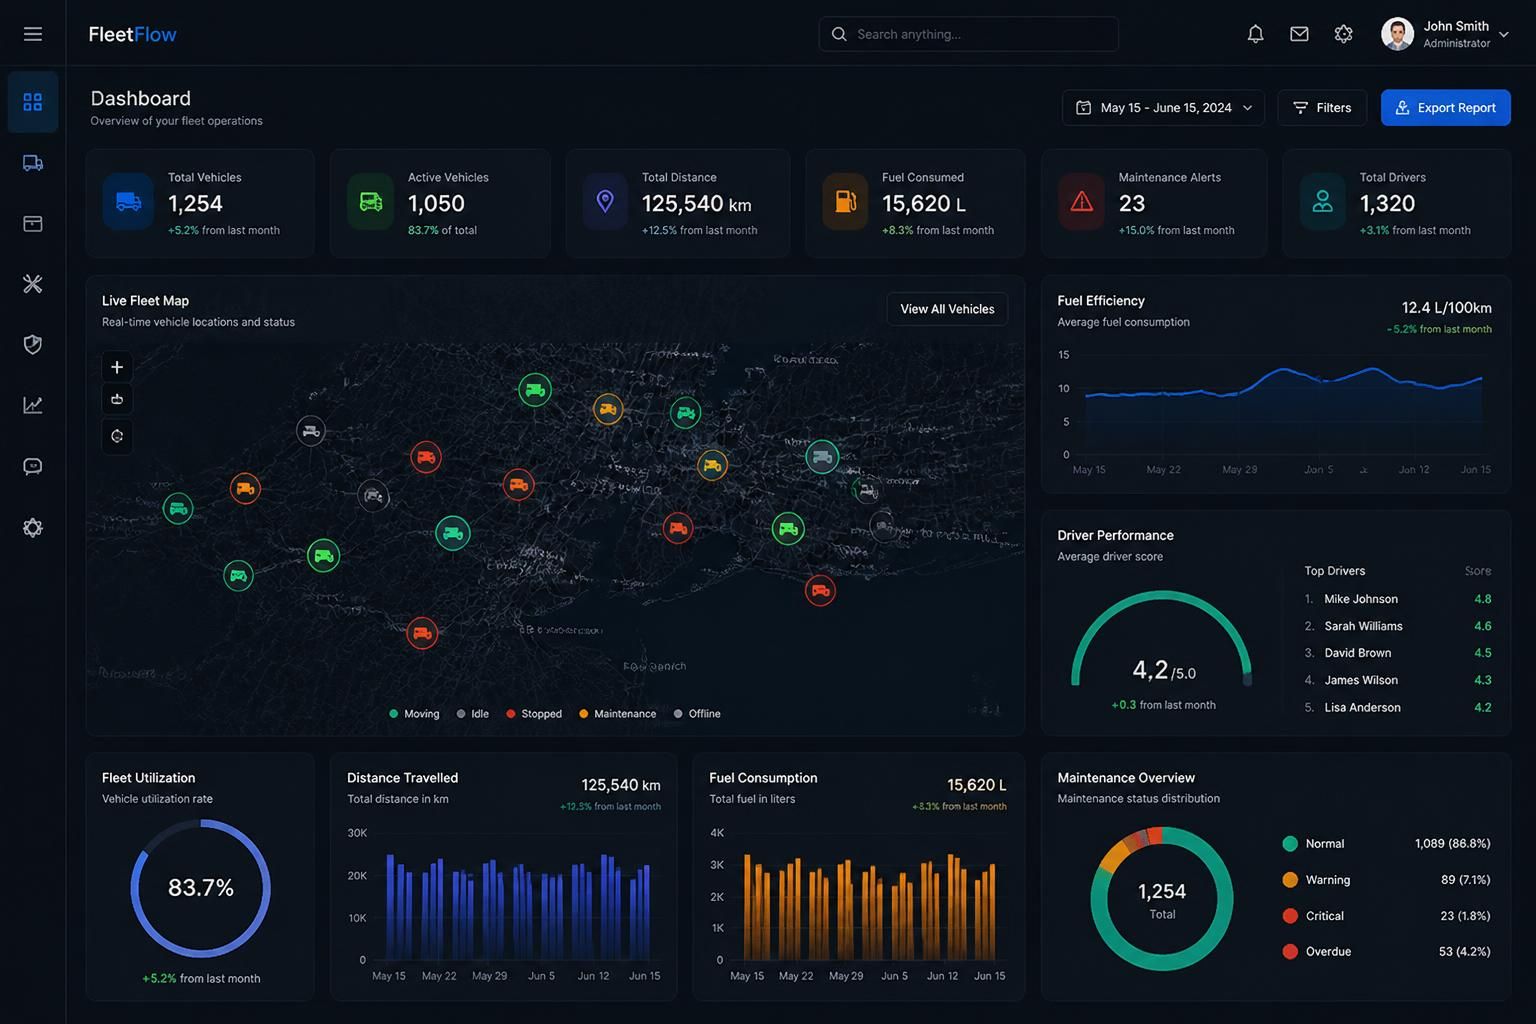1536x1024 pixels.
Task: Click the 12.4 L/100km Fuel Efficiency value
Action: pyautogui.click(x=1446, y=308)
